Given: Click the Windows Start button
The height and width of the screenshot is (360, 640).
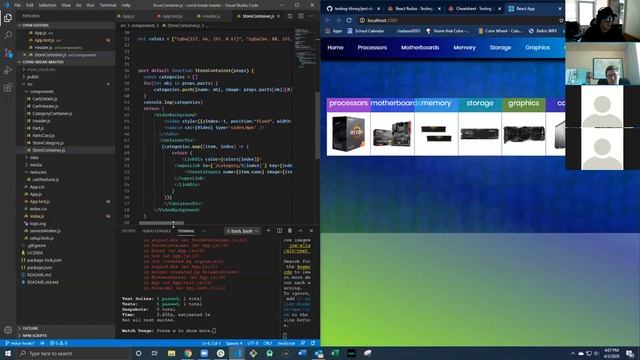Looking at the screenshot, I should (8, 353).
